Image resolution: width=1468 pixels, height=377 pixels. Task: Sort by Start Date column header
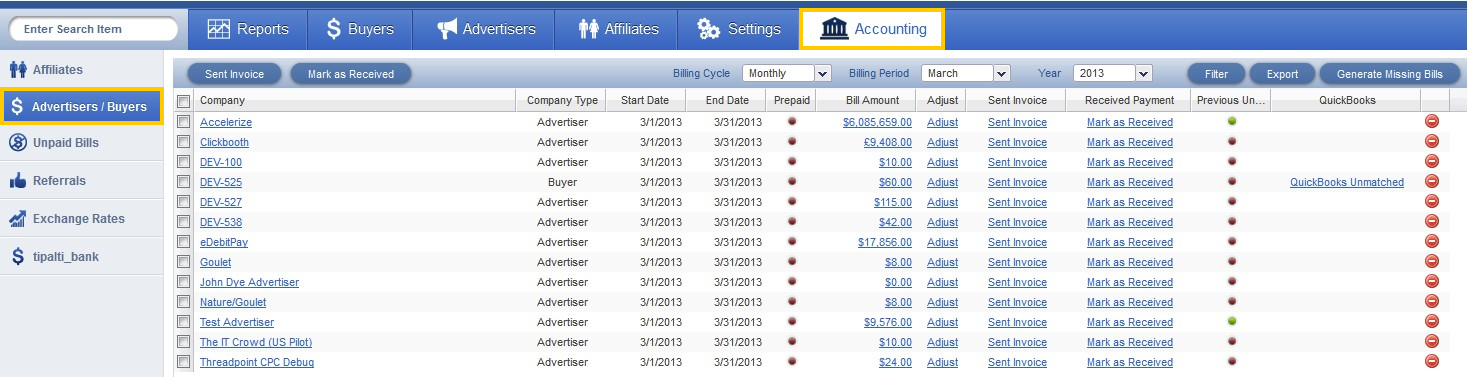pyautogui.click(x=645, y=100)
